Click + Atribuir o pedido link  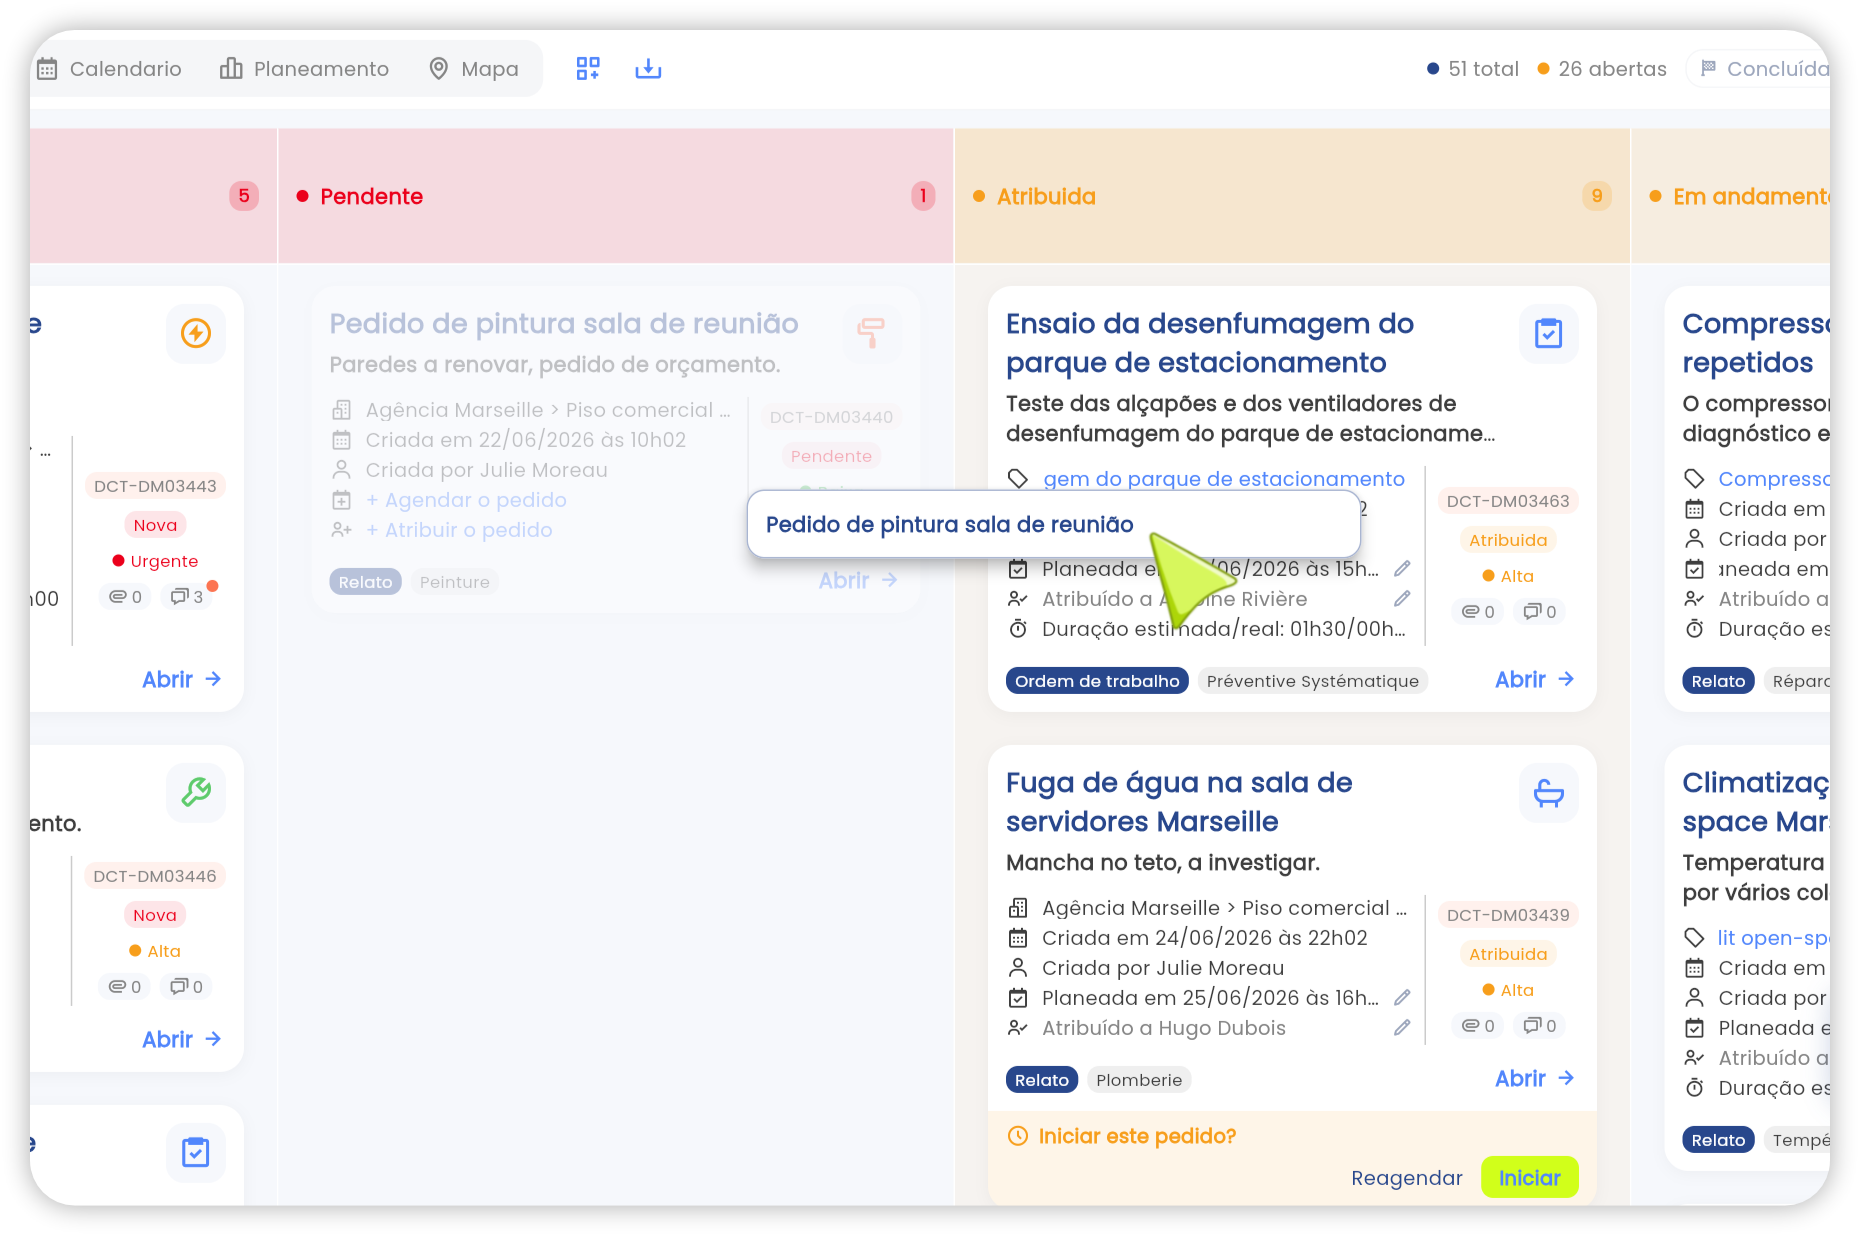pyautogui.click(x=459, y=530)
